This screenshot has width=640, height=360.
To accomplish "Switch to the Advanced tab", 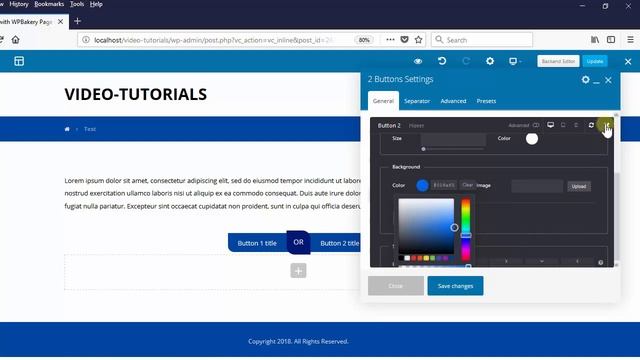I will pyautogui.click(x=453, y=101).
